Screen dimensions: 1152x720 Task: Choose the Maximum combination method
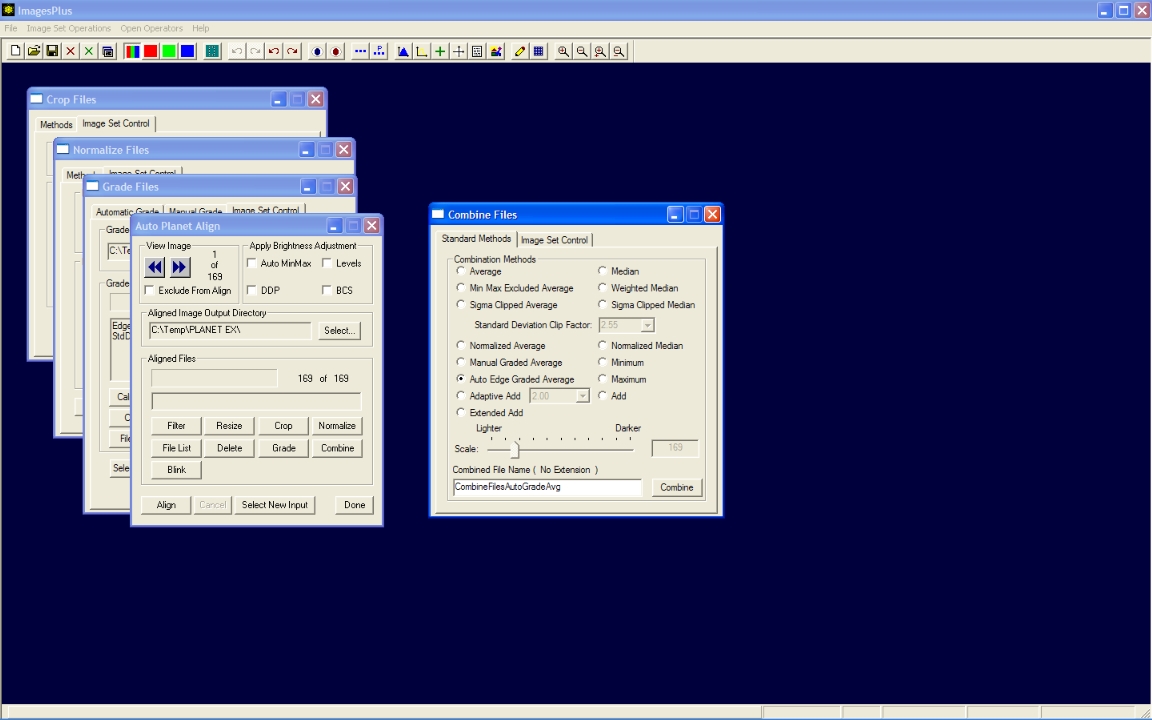(x=602, y=379)
